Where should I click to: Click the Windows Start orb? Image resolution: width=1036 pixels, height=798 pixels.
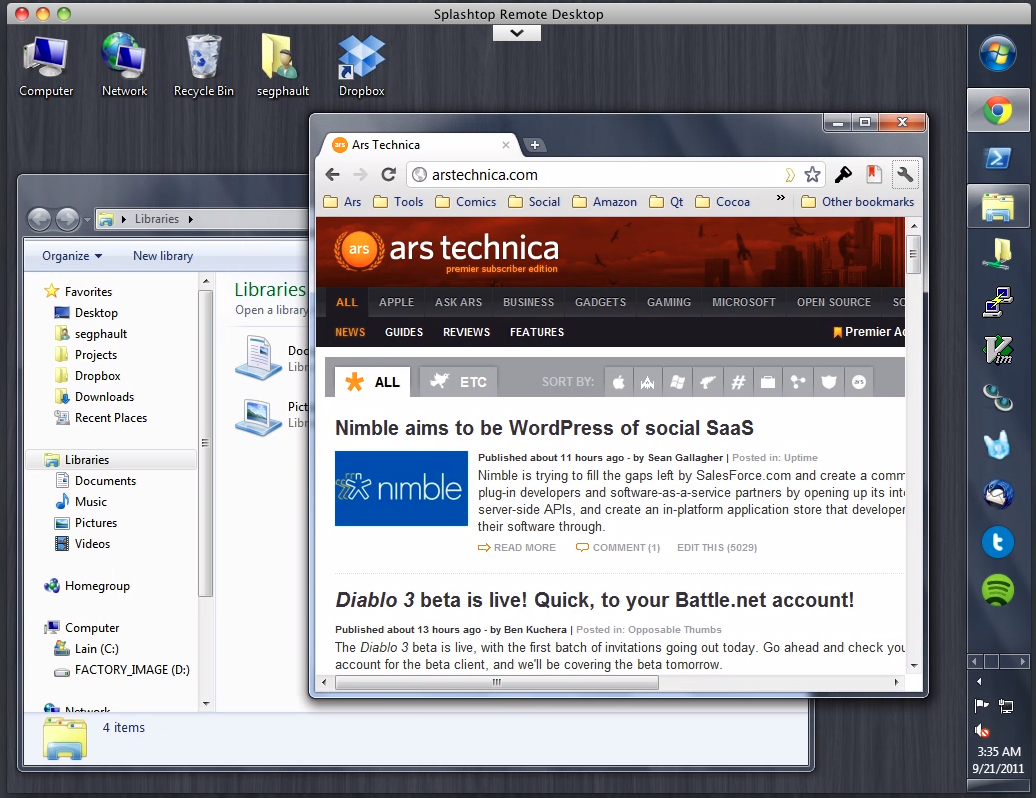(x=997, y=54)
